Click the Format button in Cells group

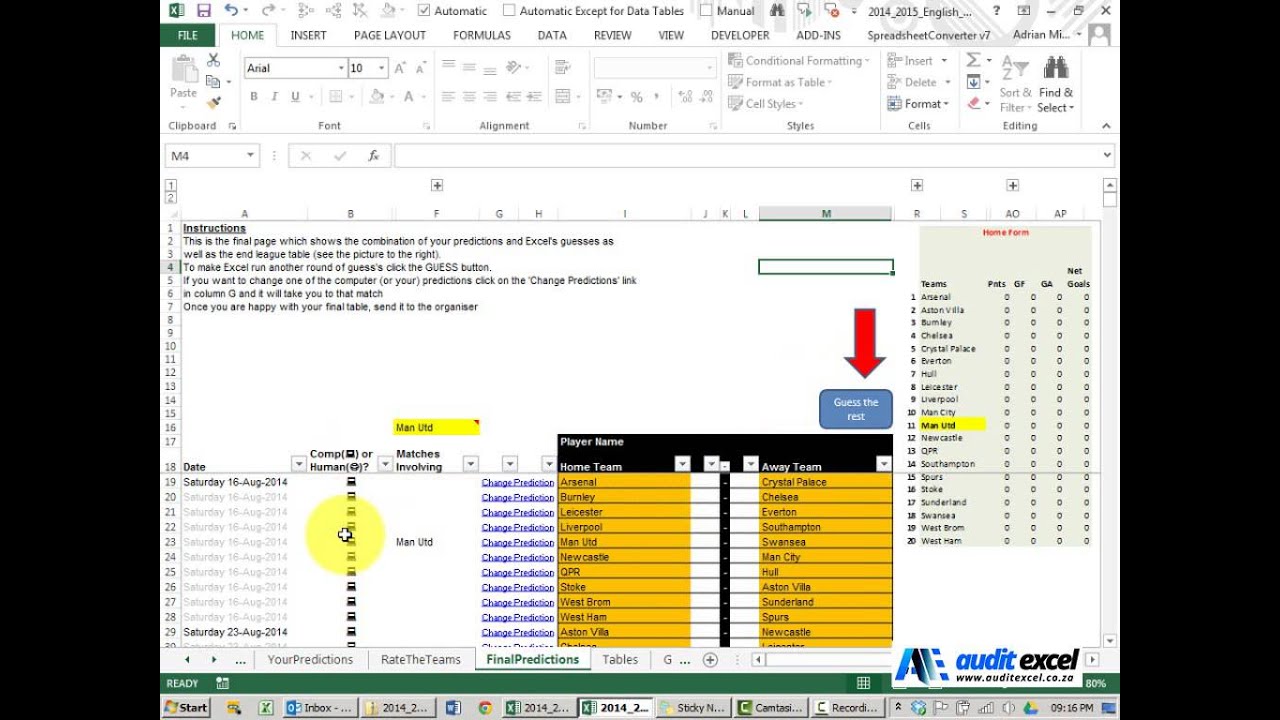(918, 104)
